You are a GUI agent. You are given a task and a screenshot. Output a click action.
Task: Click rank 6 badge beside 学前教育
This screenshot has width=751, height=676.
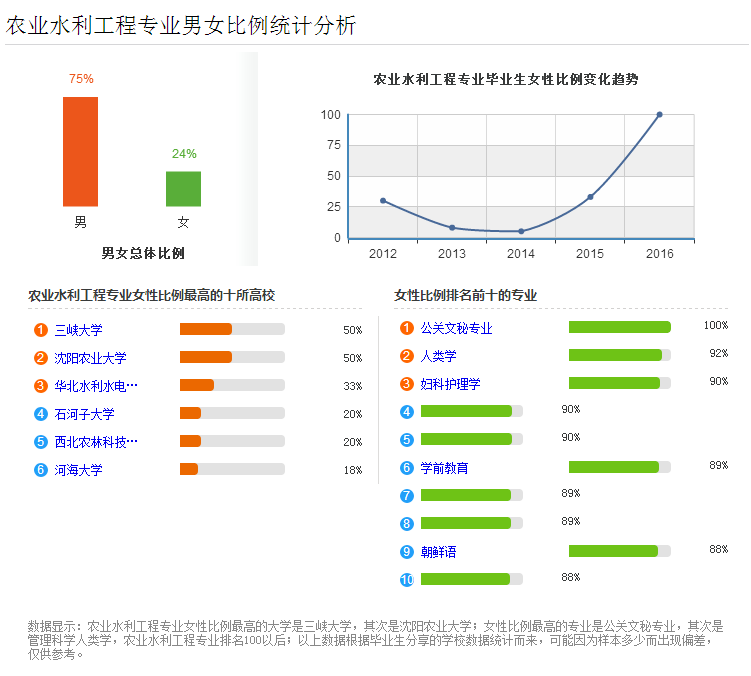(x=407, y=468)
